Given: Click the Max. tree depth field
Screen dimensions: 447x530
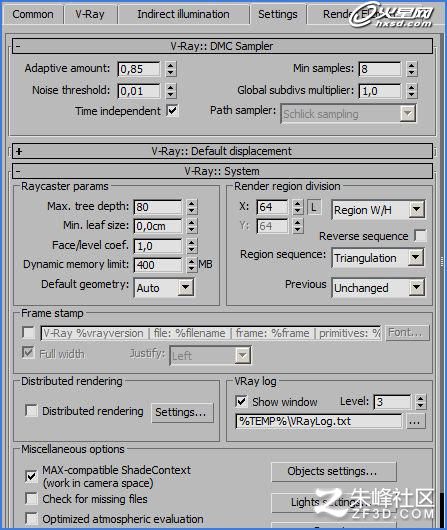Looking at the screenshot, I should (158, 207).
